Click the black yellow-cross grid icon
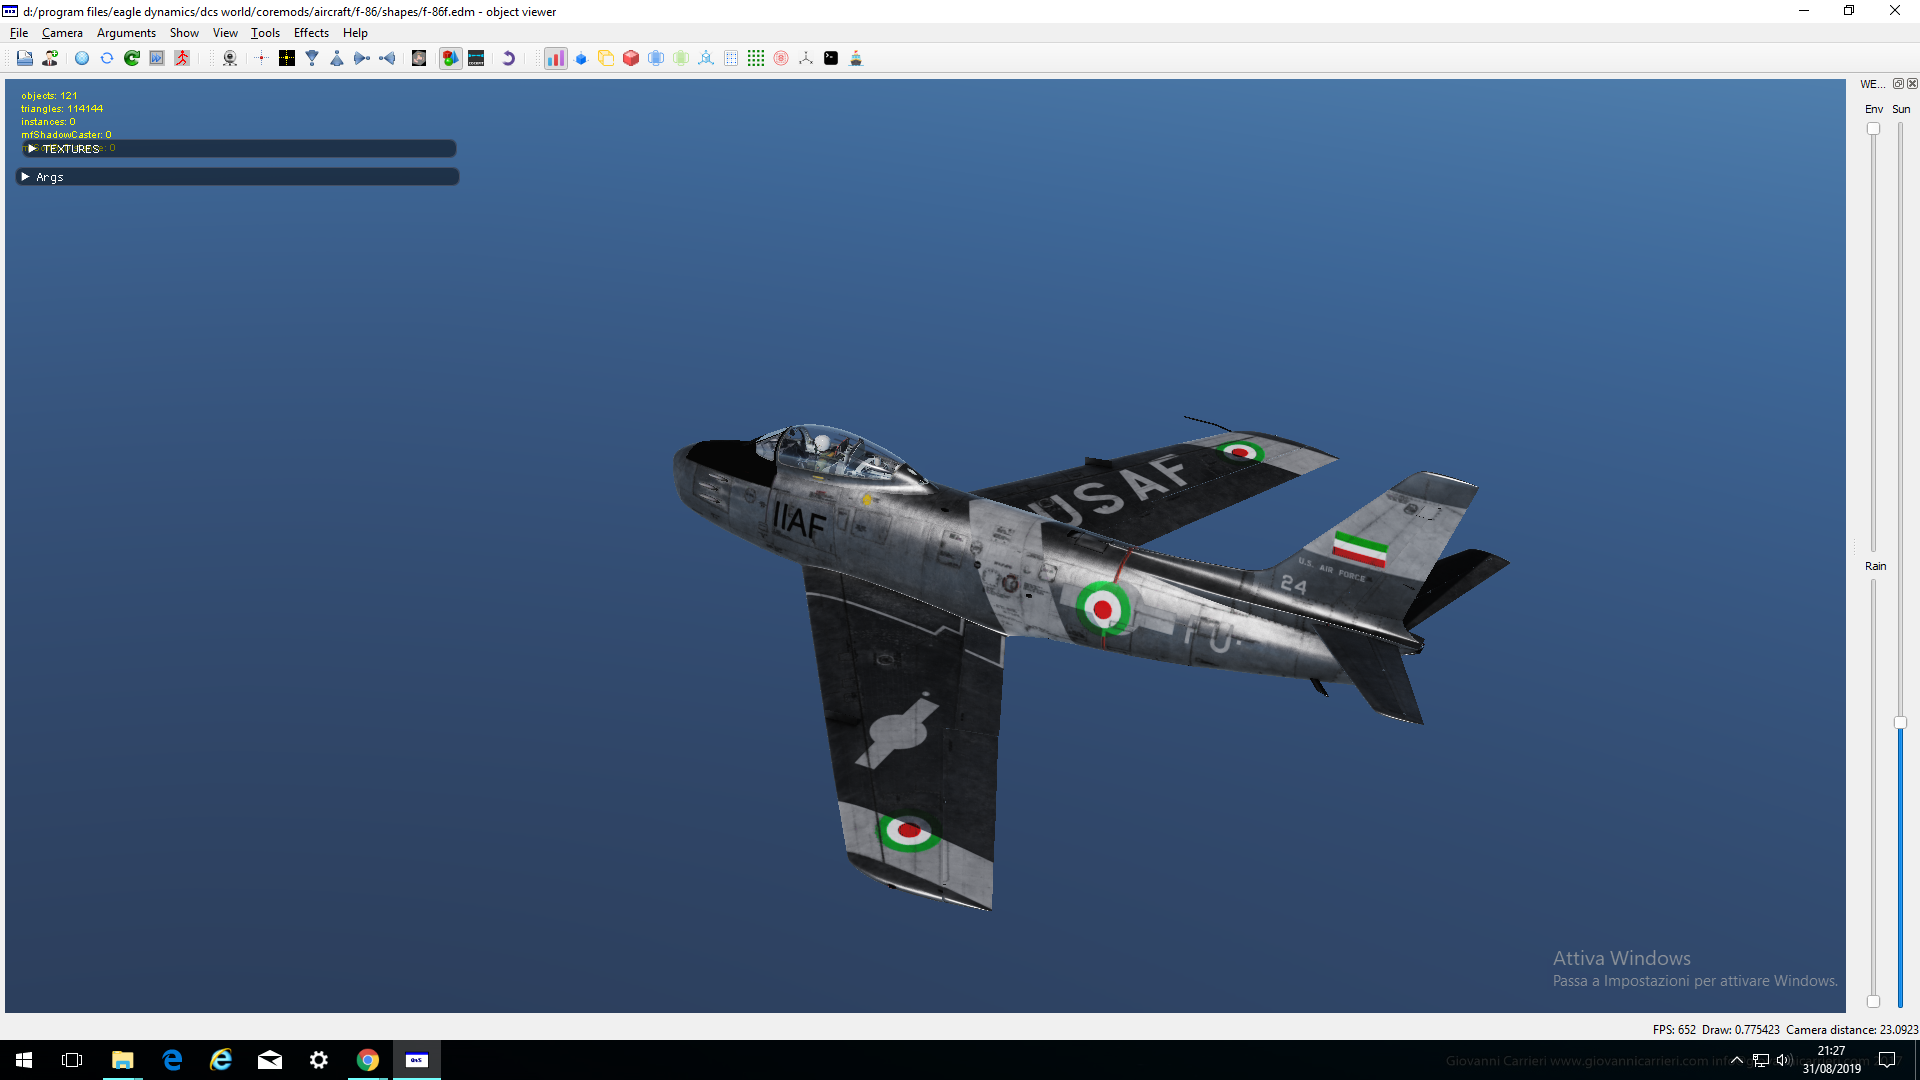 pyautogui.click(x=287, y=58)
